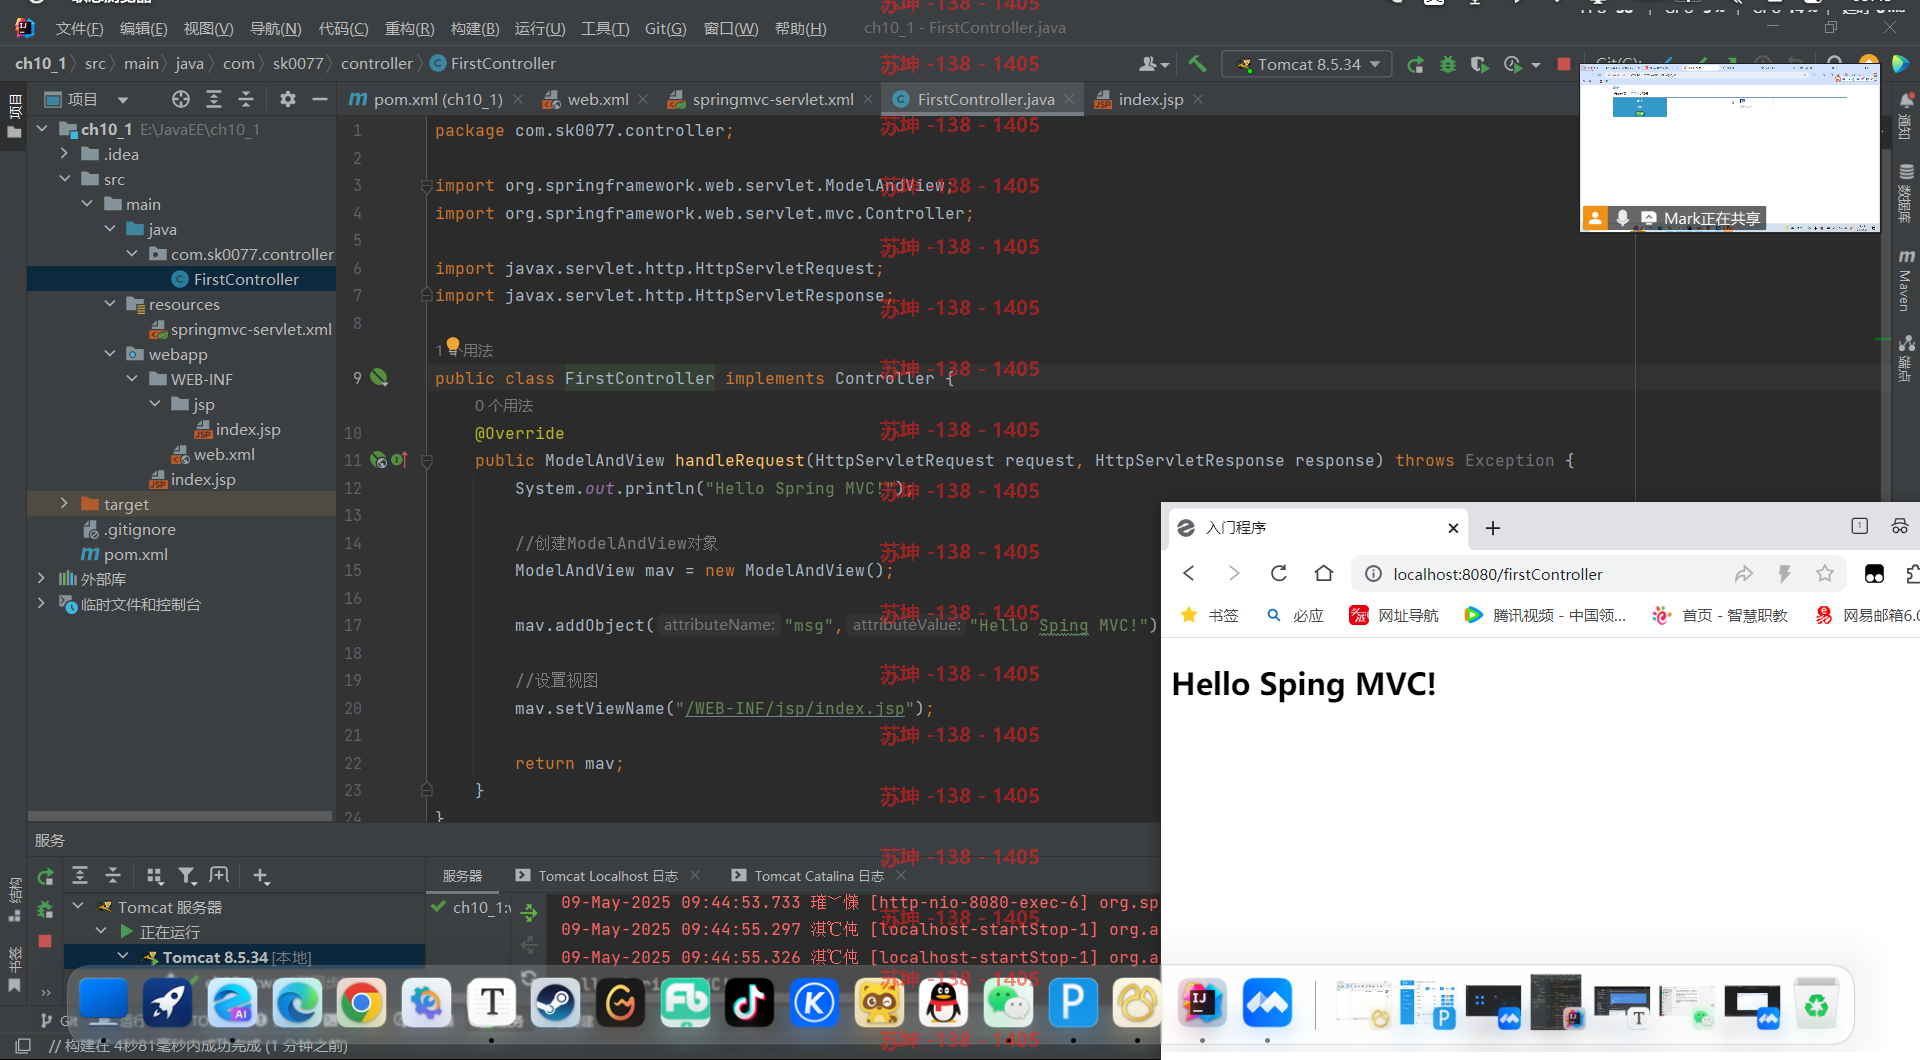Hide the project panel with minus icon
1920x1060 pixels.
click(320, 99)
